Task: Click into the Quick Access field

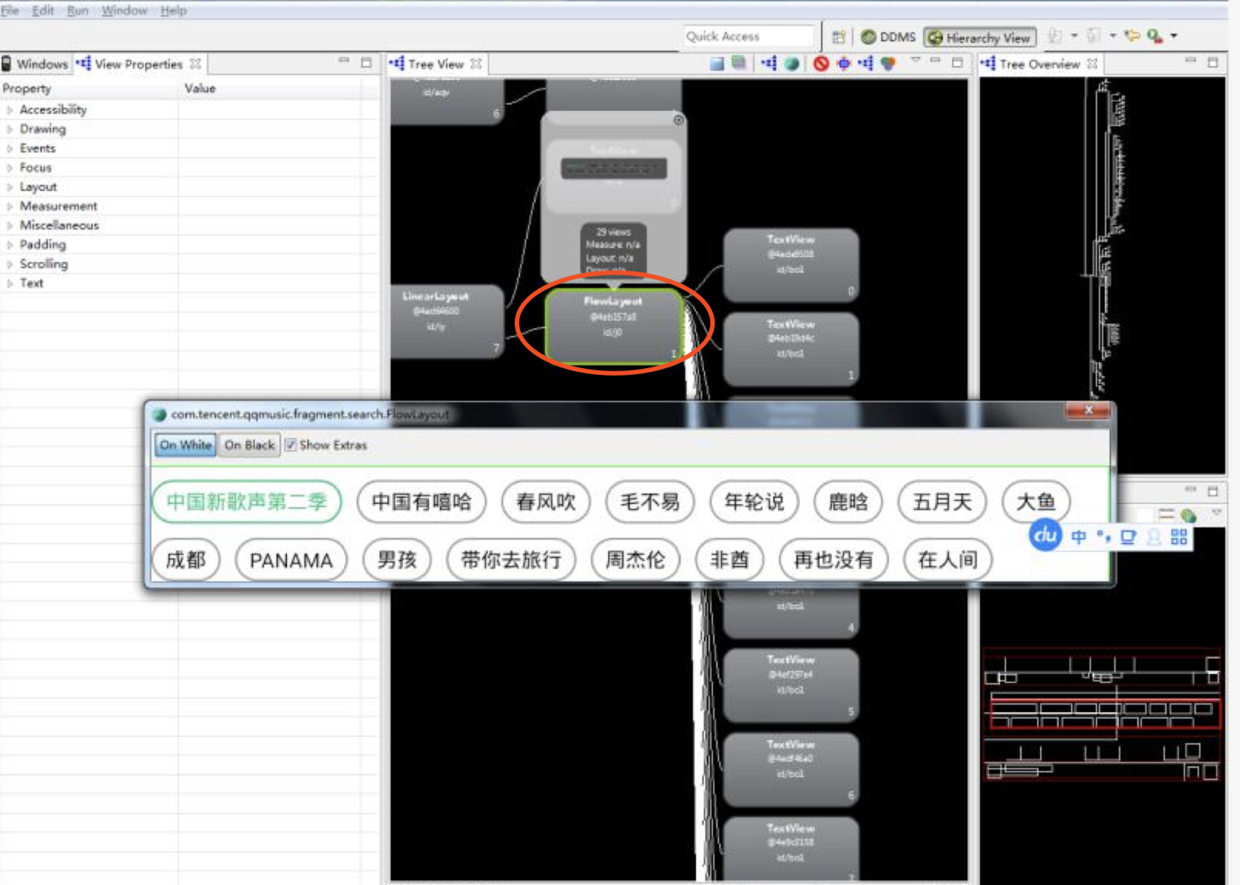Action: [749, 36]
